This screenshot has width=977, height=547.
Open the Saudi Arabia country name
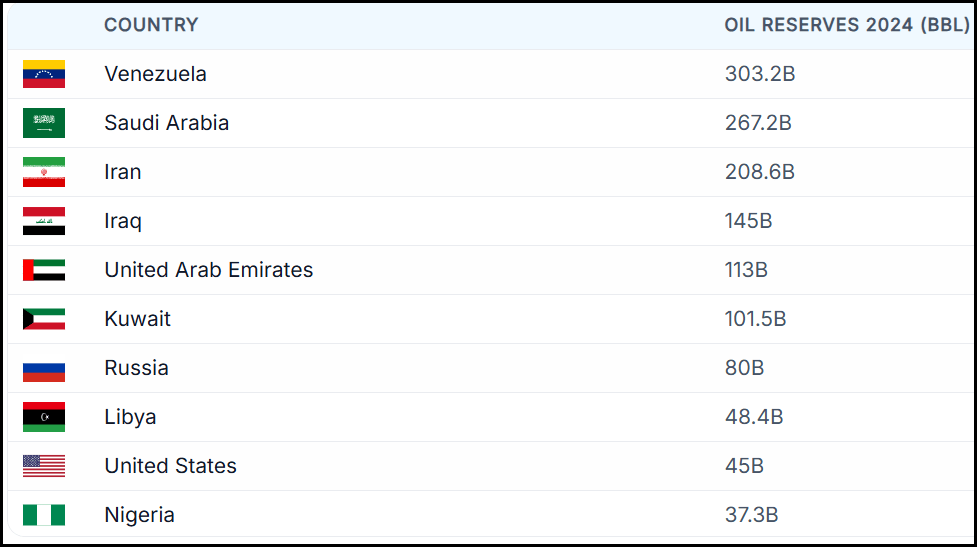click(x=166, y=123)
